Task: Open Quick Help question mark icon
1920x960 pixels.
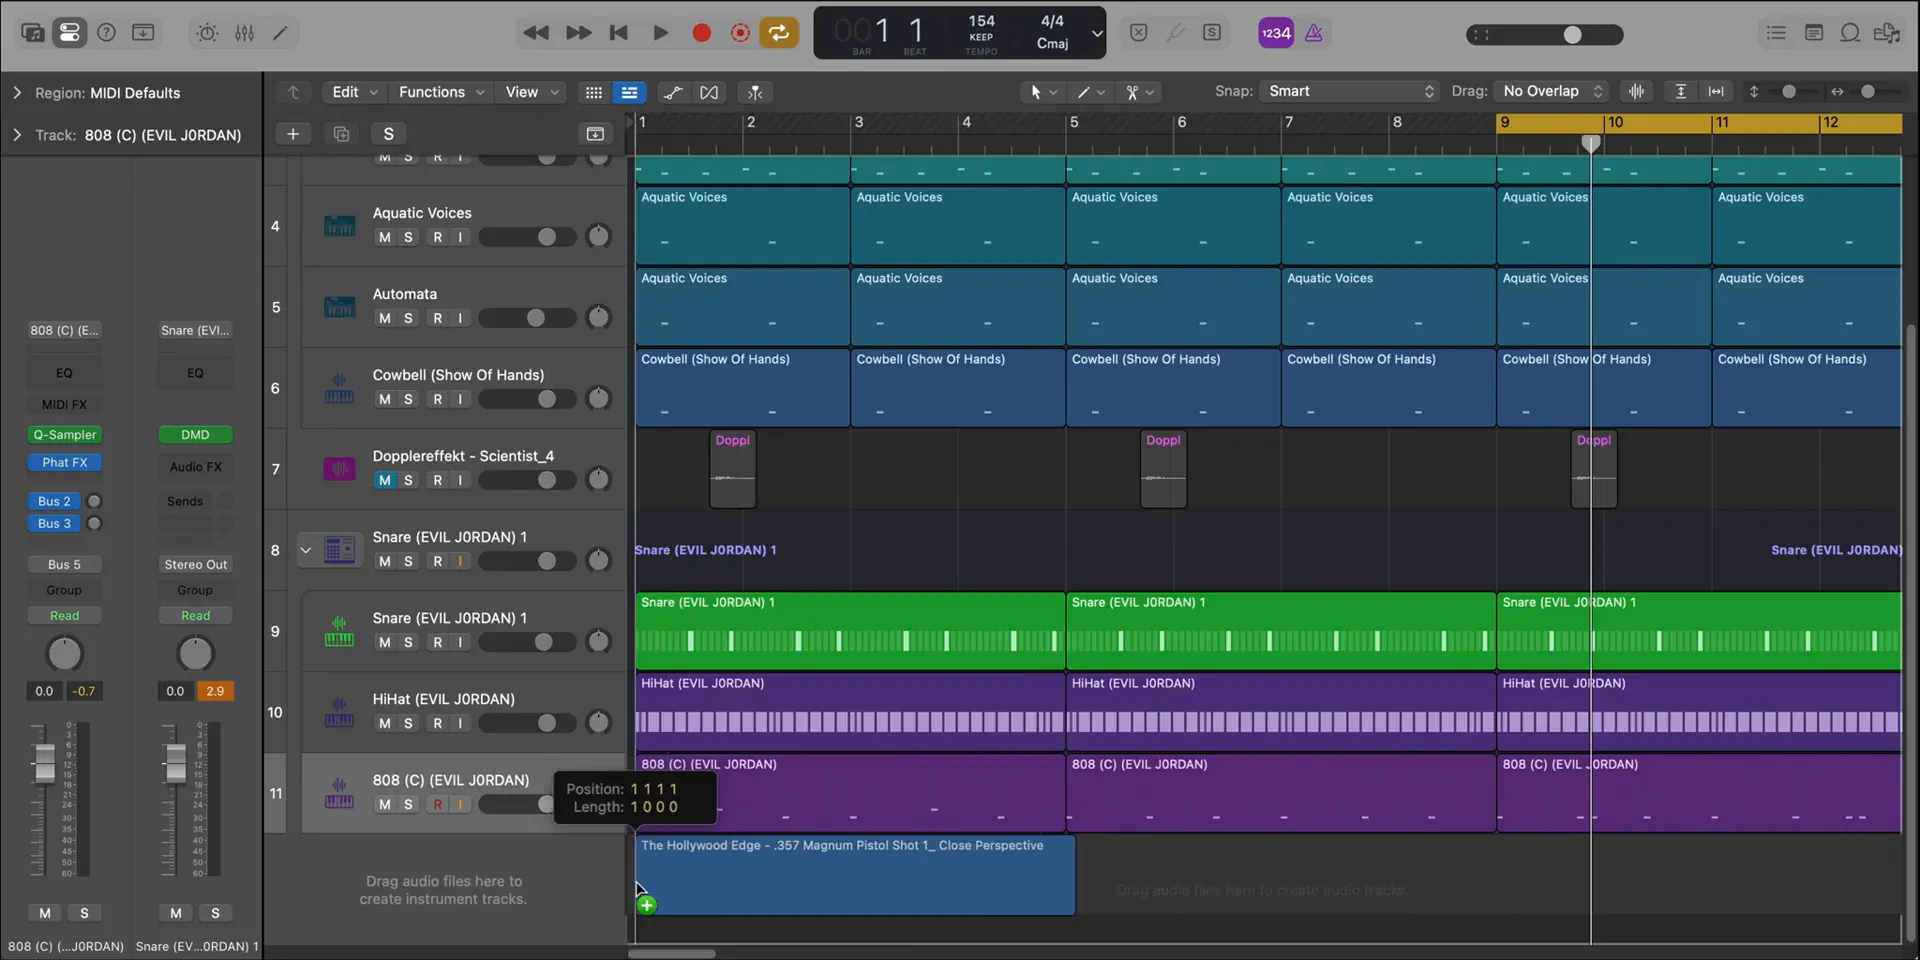Action: [106, 33]
